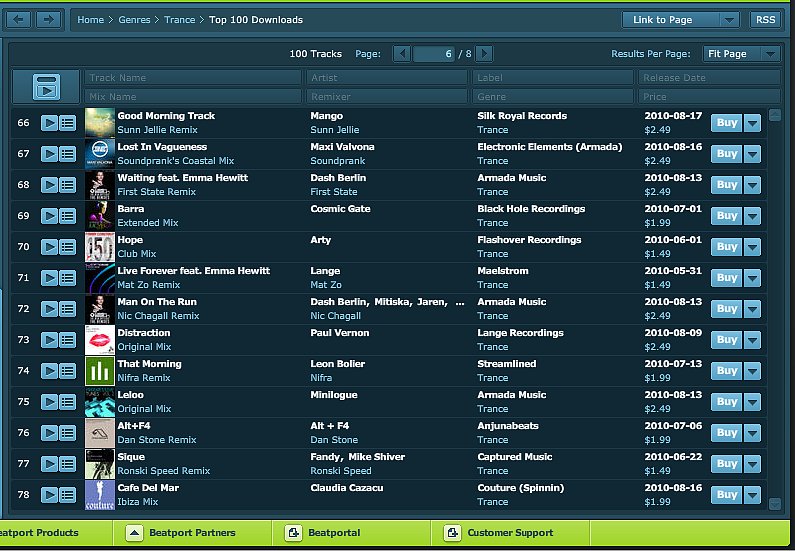
Task: Click the RSS button
Action: pos(765,19)
